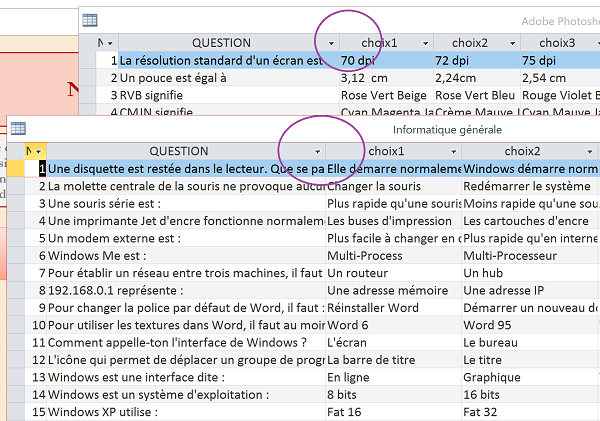This screenshot has width=600, height=421.
Task: Select the cell "Rose Vert Beige"
Action: [x=386, y=95]
